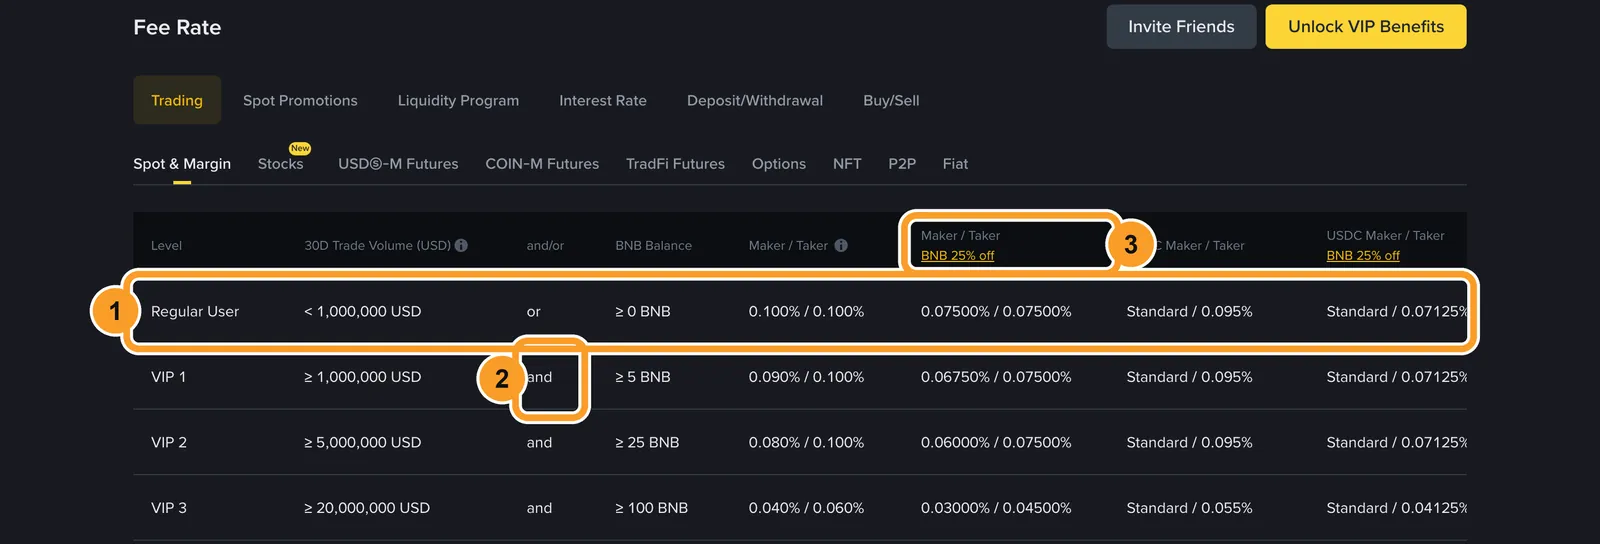
Task: Open the Stocks sub-tab marked New
Action: [281, 164]
